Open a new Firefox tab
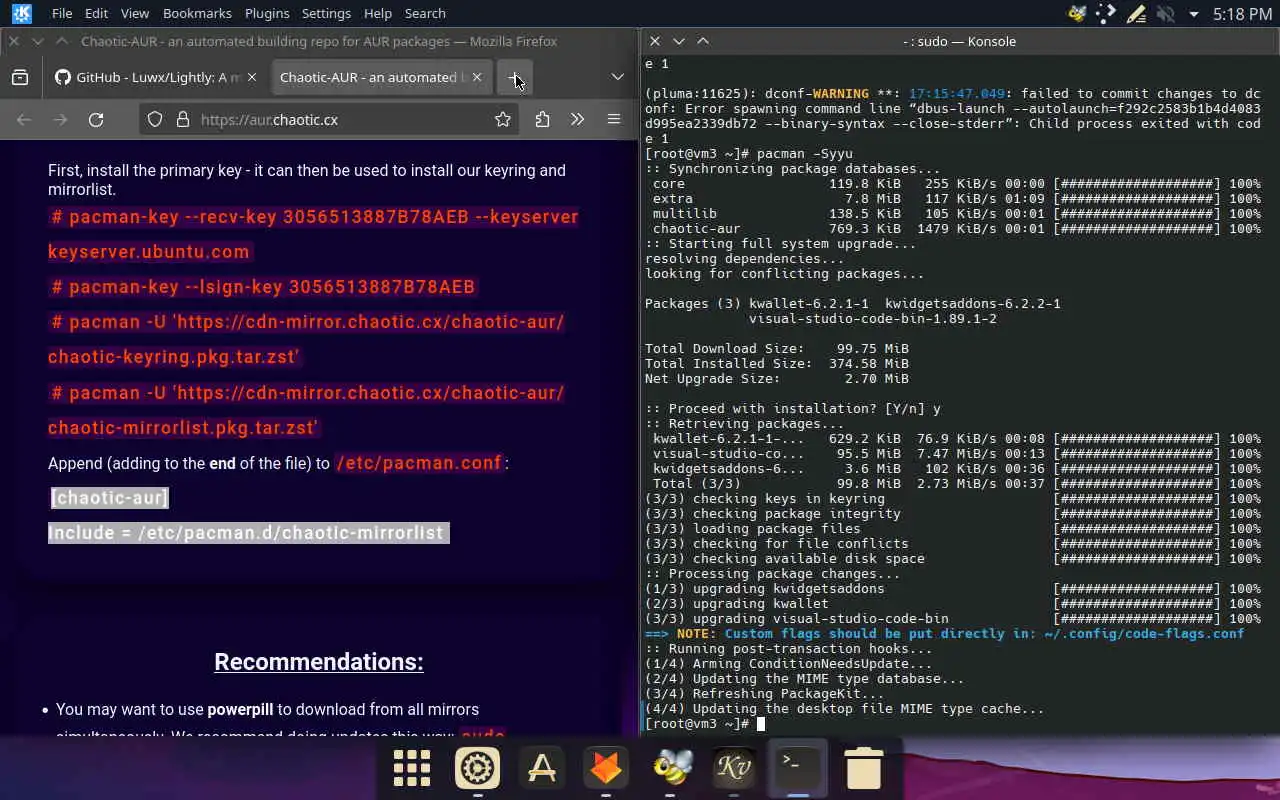The image size is (1280, 800). [514, 77]
